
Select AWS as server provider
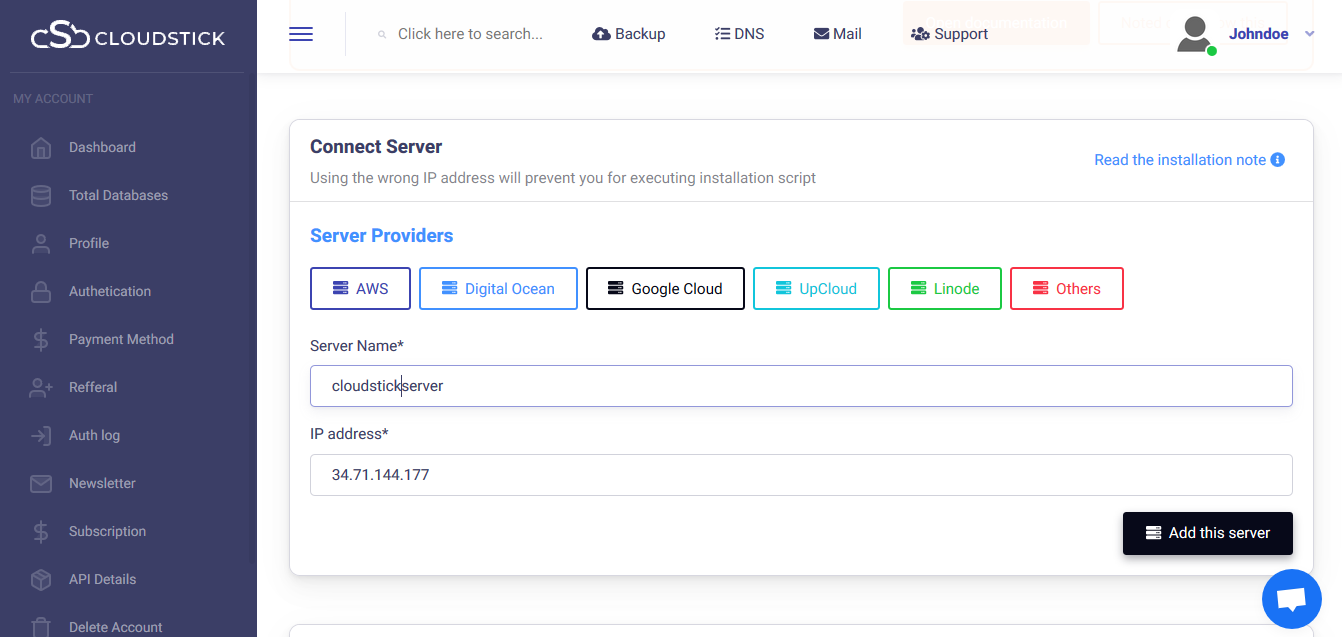(361, 289)
